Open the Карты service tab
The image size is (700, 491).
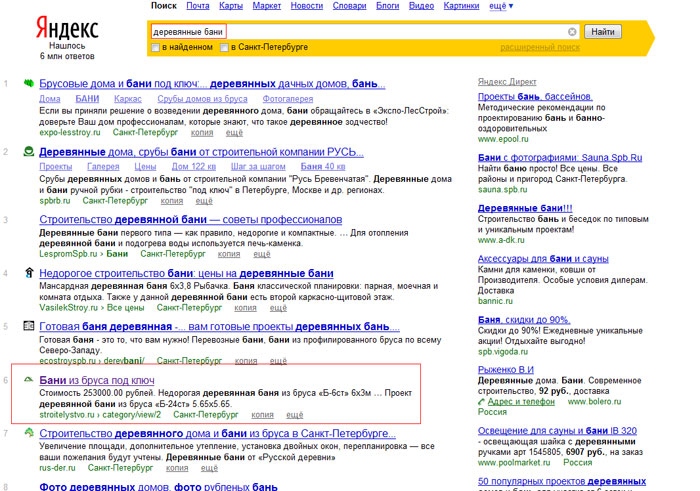click(231, 6)
